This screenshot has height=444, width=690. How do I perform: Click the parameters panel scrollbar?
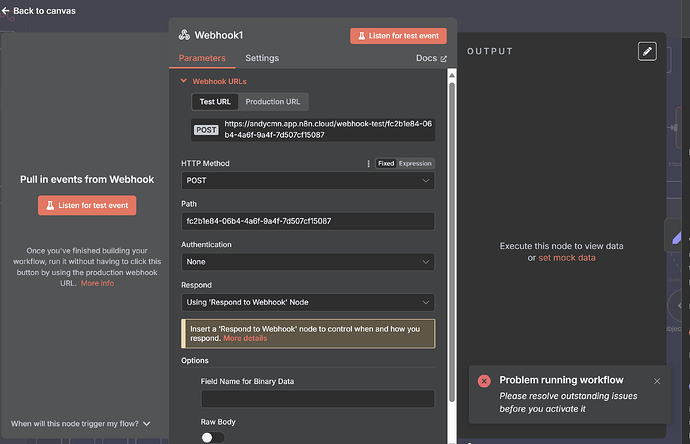(452, 242)
